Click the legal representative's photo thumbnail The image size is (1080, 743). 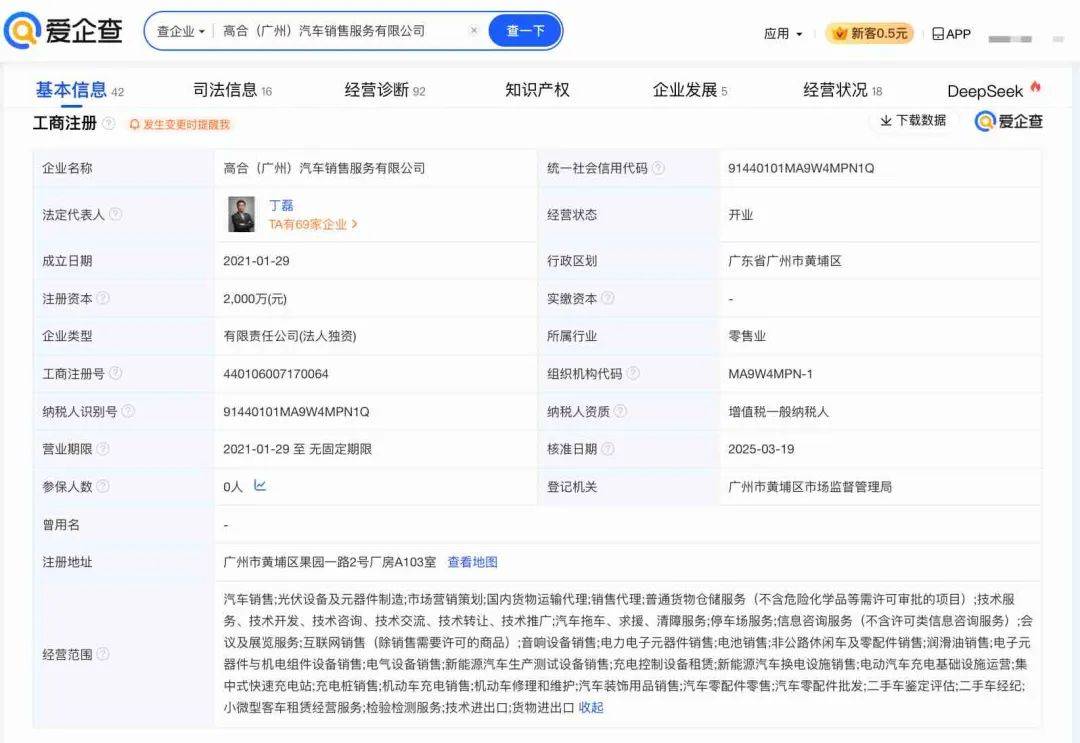point(242,214)
